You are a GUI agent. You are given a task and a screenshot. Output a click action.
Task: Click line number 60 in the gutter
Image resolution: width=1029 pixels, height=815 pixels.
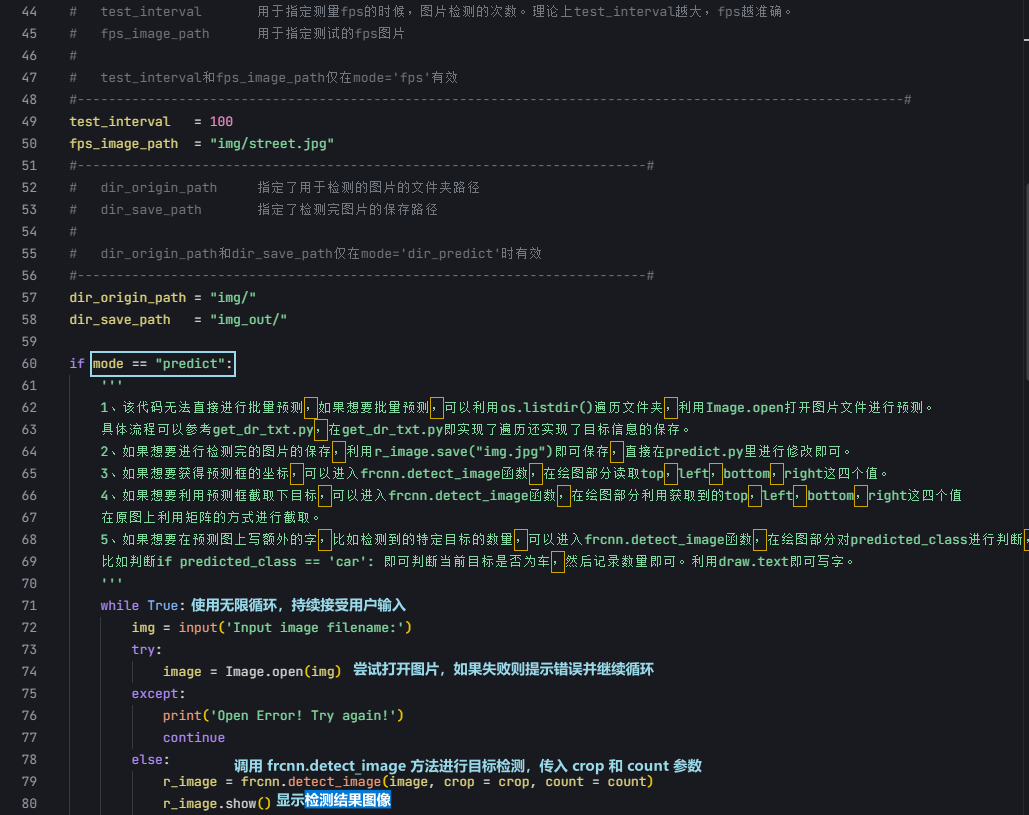(x=29, y=363)
